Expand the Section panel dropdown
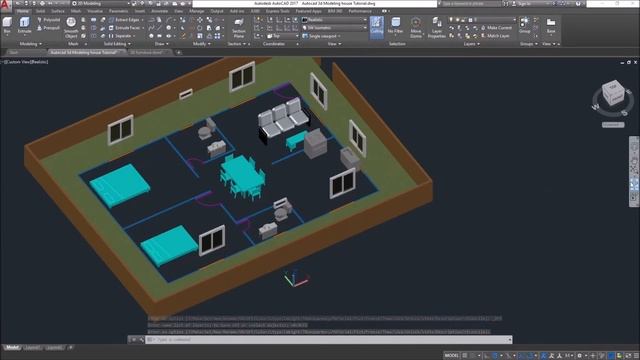 tap(237, 44)
